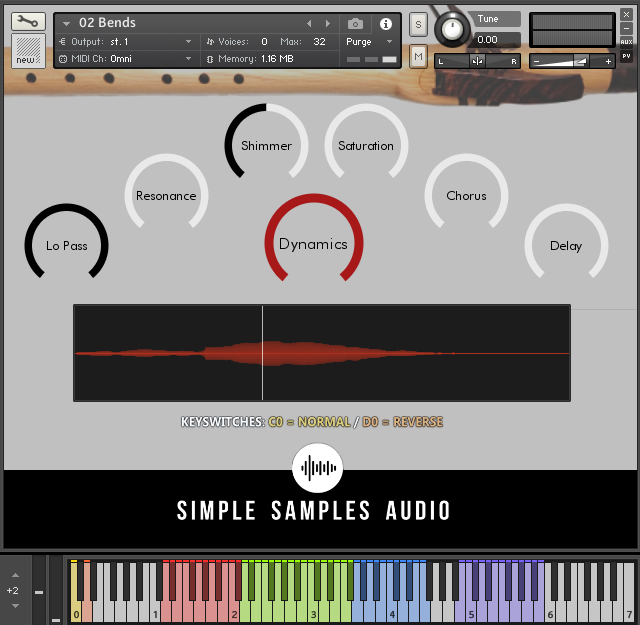
Task: Click the mod wheel strip
Action: pos(56,590)
